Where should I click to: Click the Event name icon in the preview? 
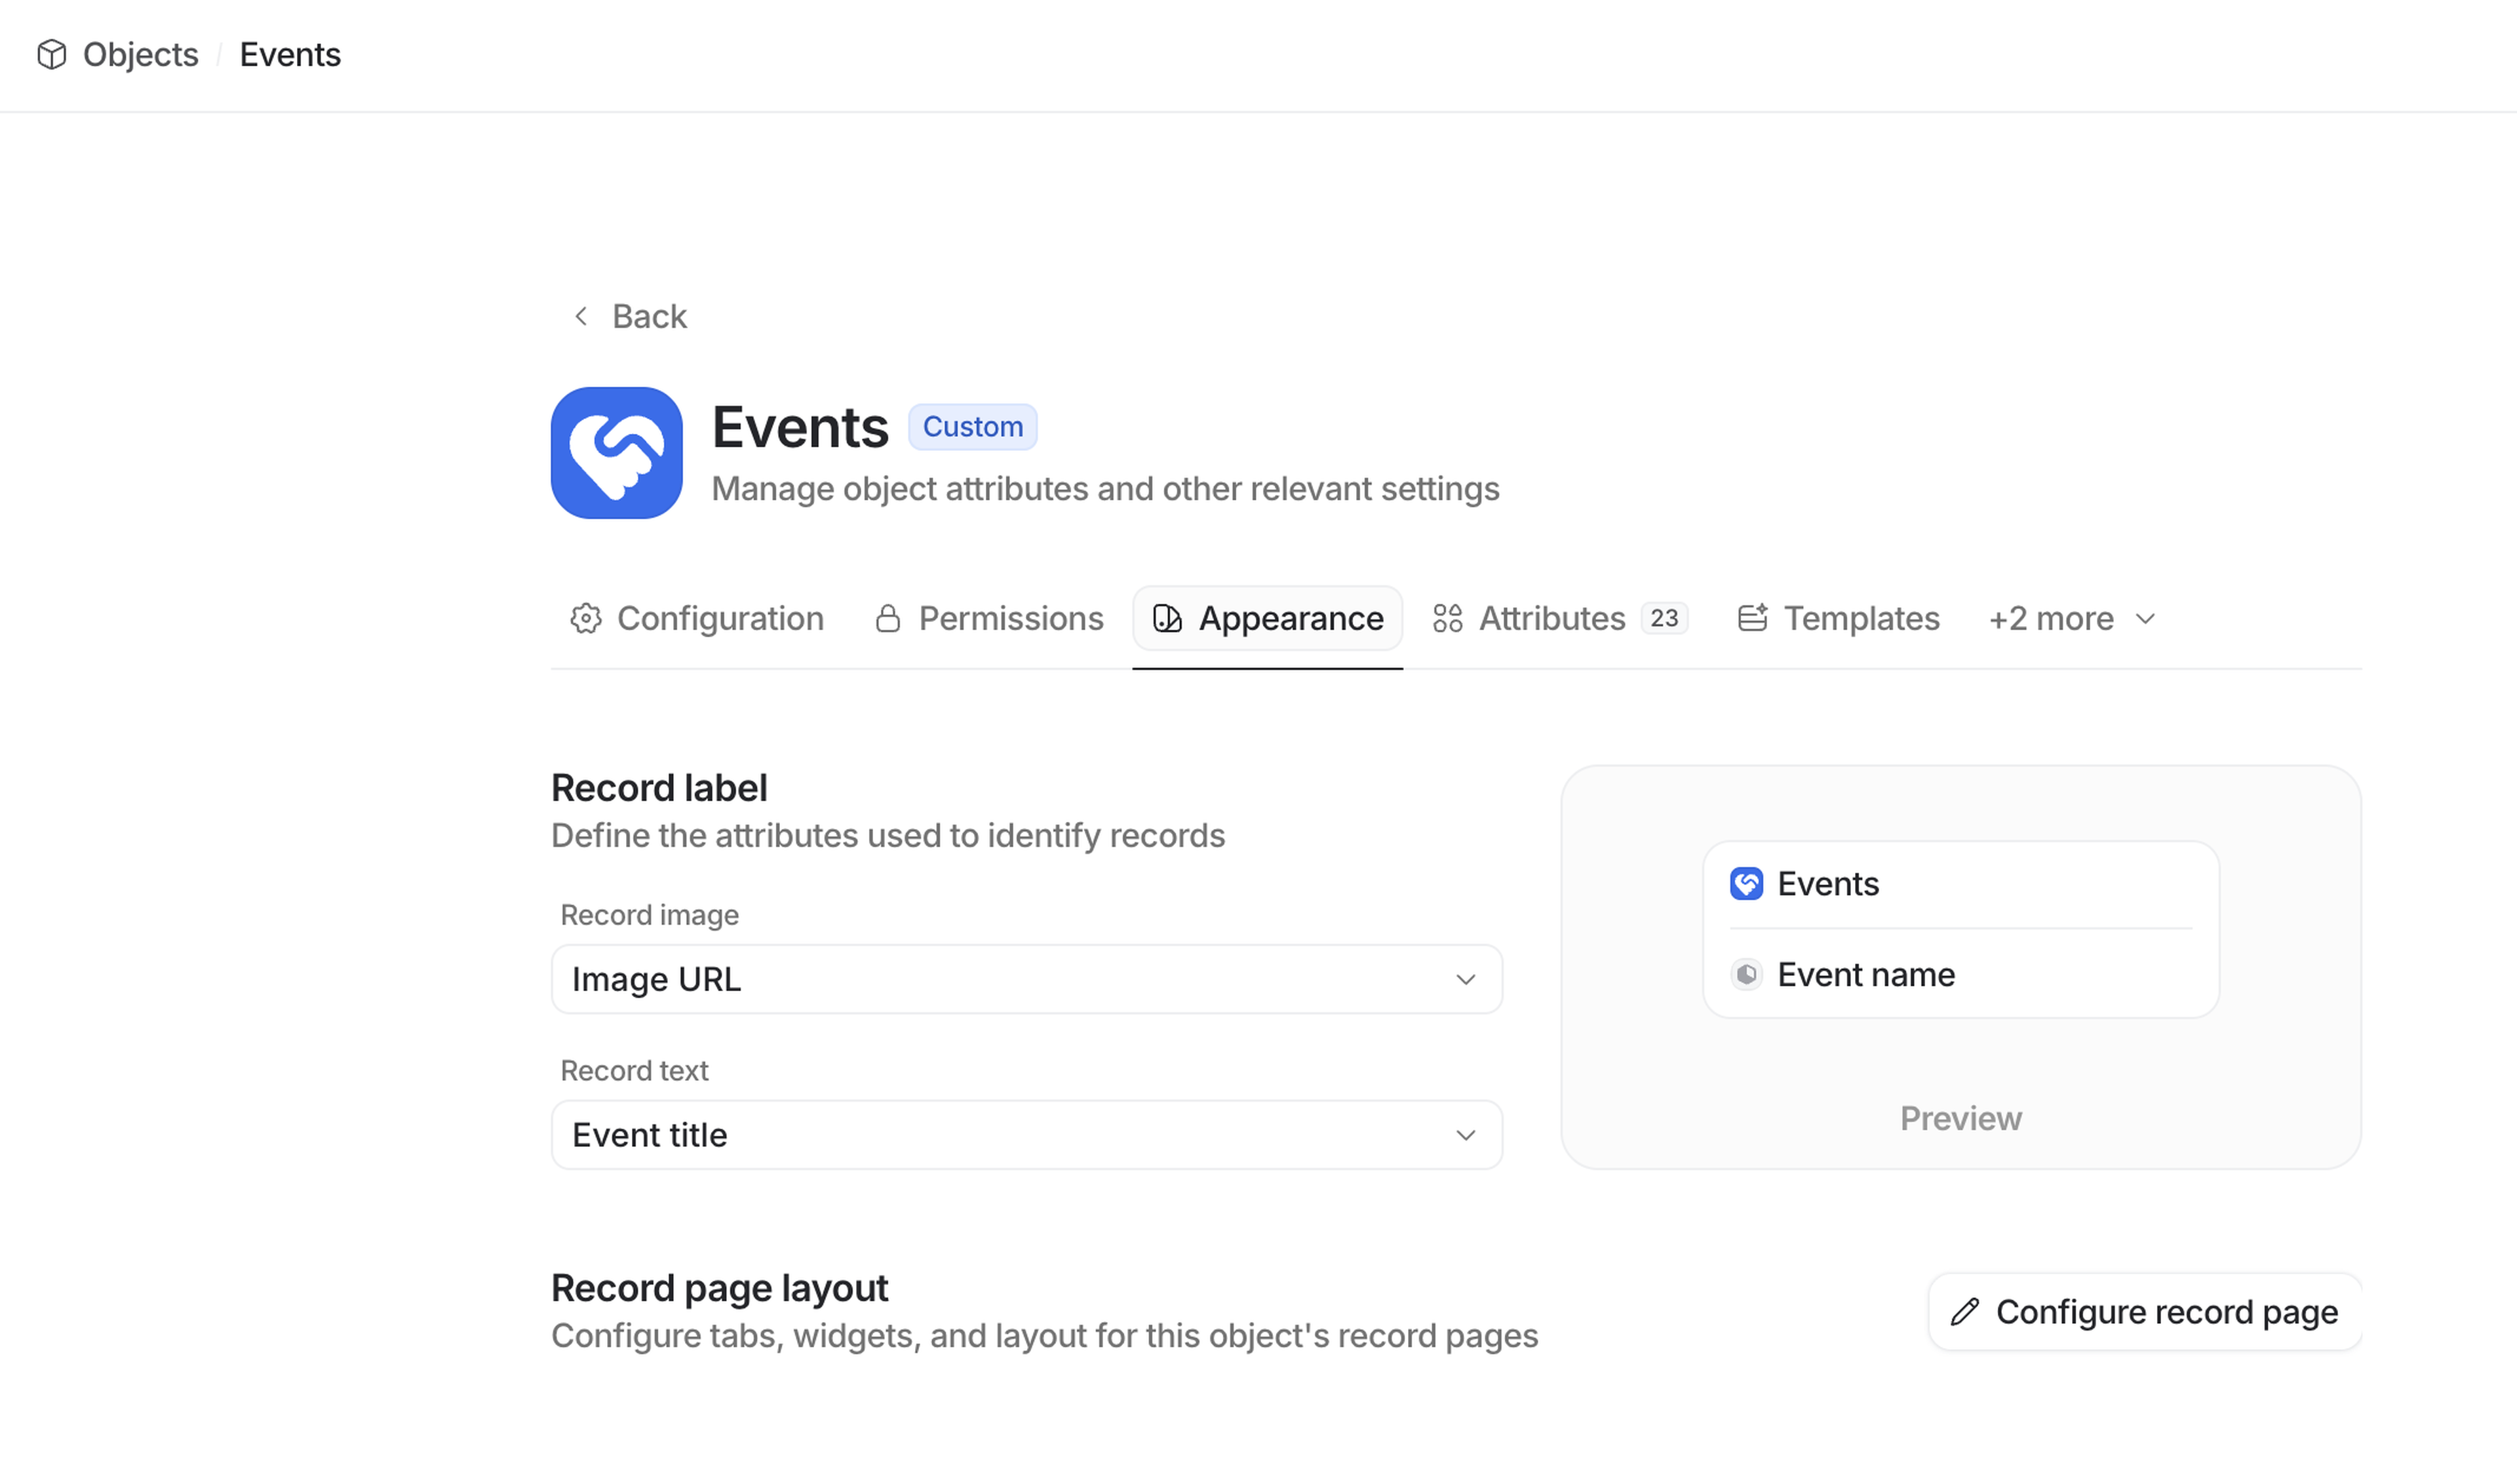pos(1746,974)
